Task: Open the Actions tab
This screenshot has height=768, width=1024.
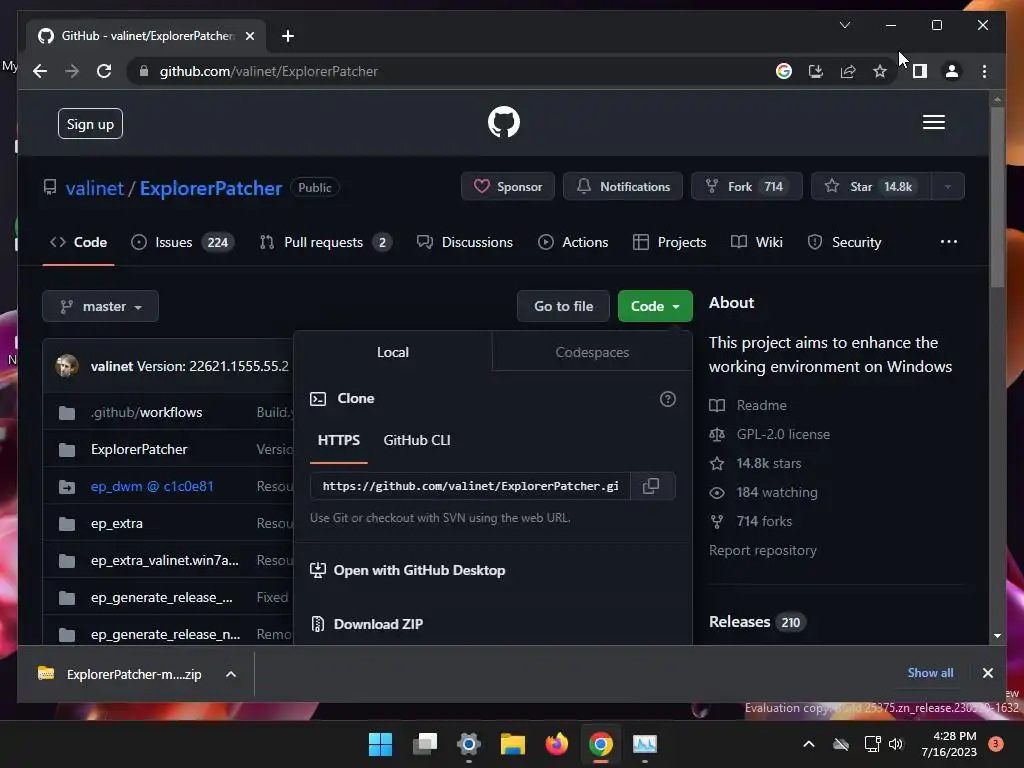Action: 573,242
